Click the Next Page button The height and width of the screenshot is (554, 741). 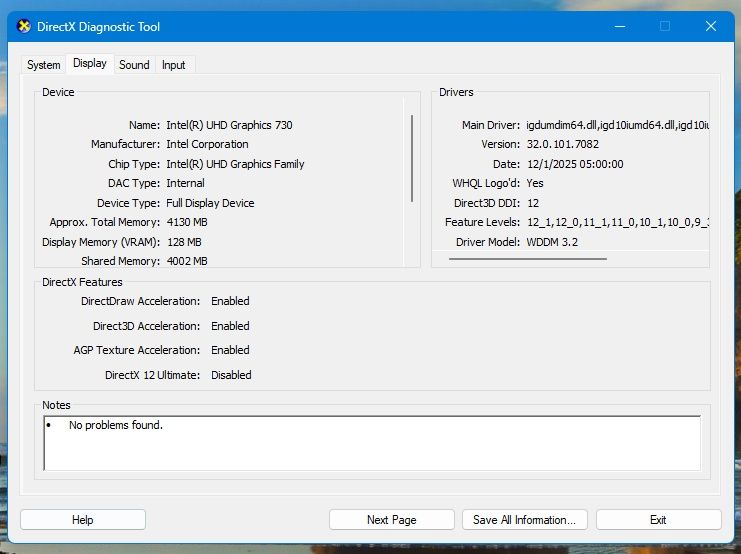[x=392, y=520]
